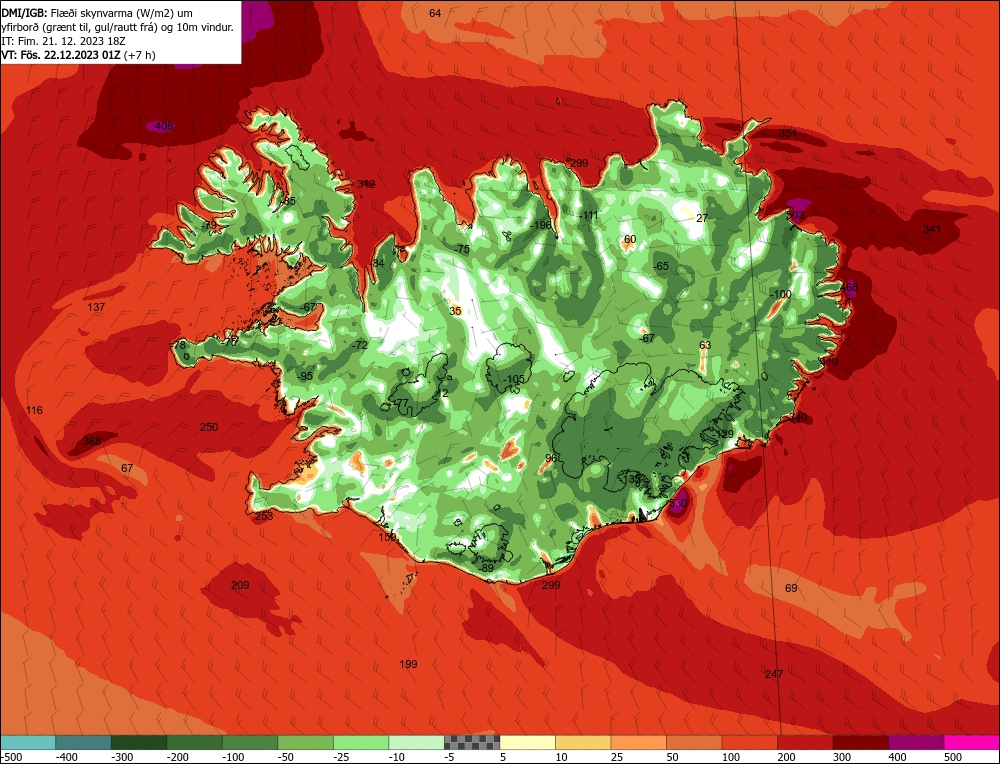Click the '137' value in the western sea
The height and width of the screenshot is (764, 1000).
(x=96, y=307)
